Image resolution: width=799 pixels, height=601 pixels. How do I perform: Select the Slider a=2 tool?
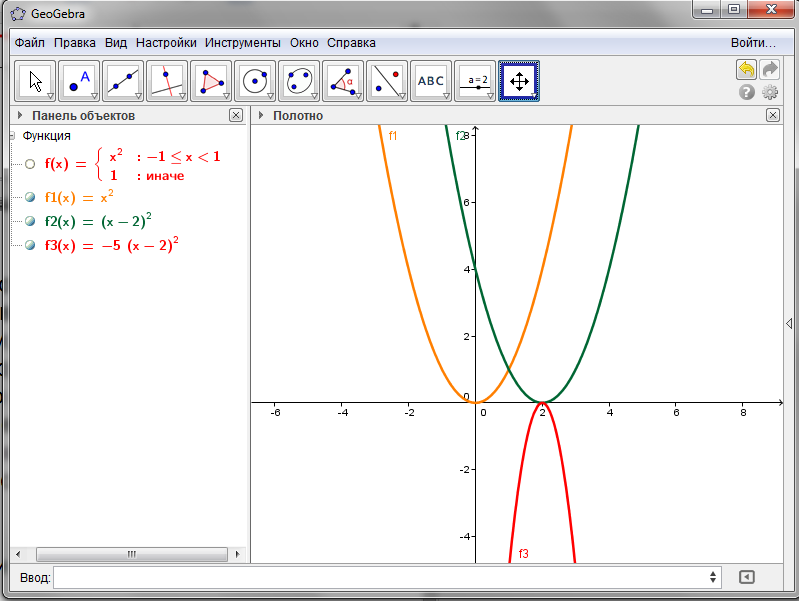[475, 81]
